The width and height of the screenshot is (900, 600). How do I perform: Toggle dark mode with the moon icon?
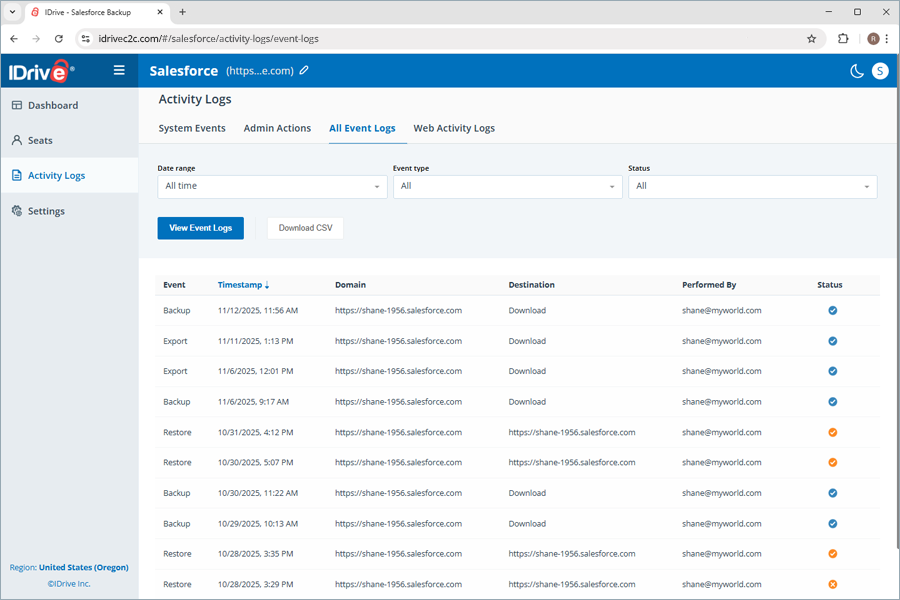[857, 71]
